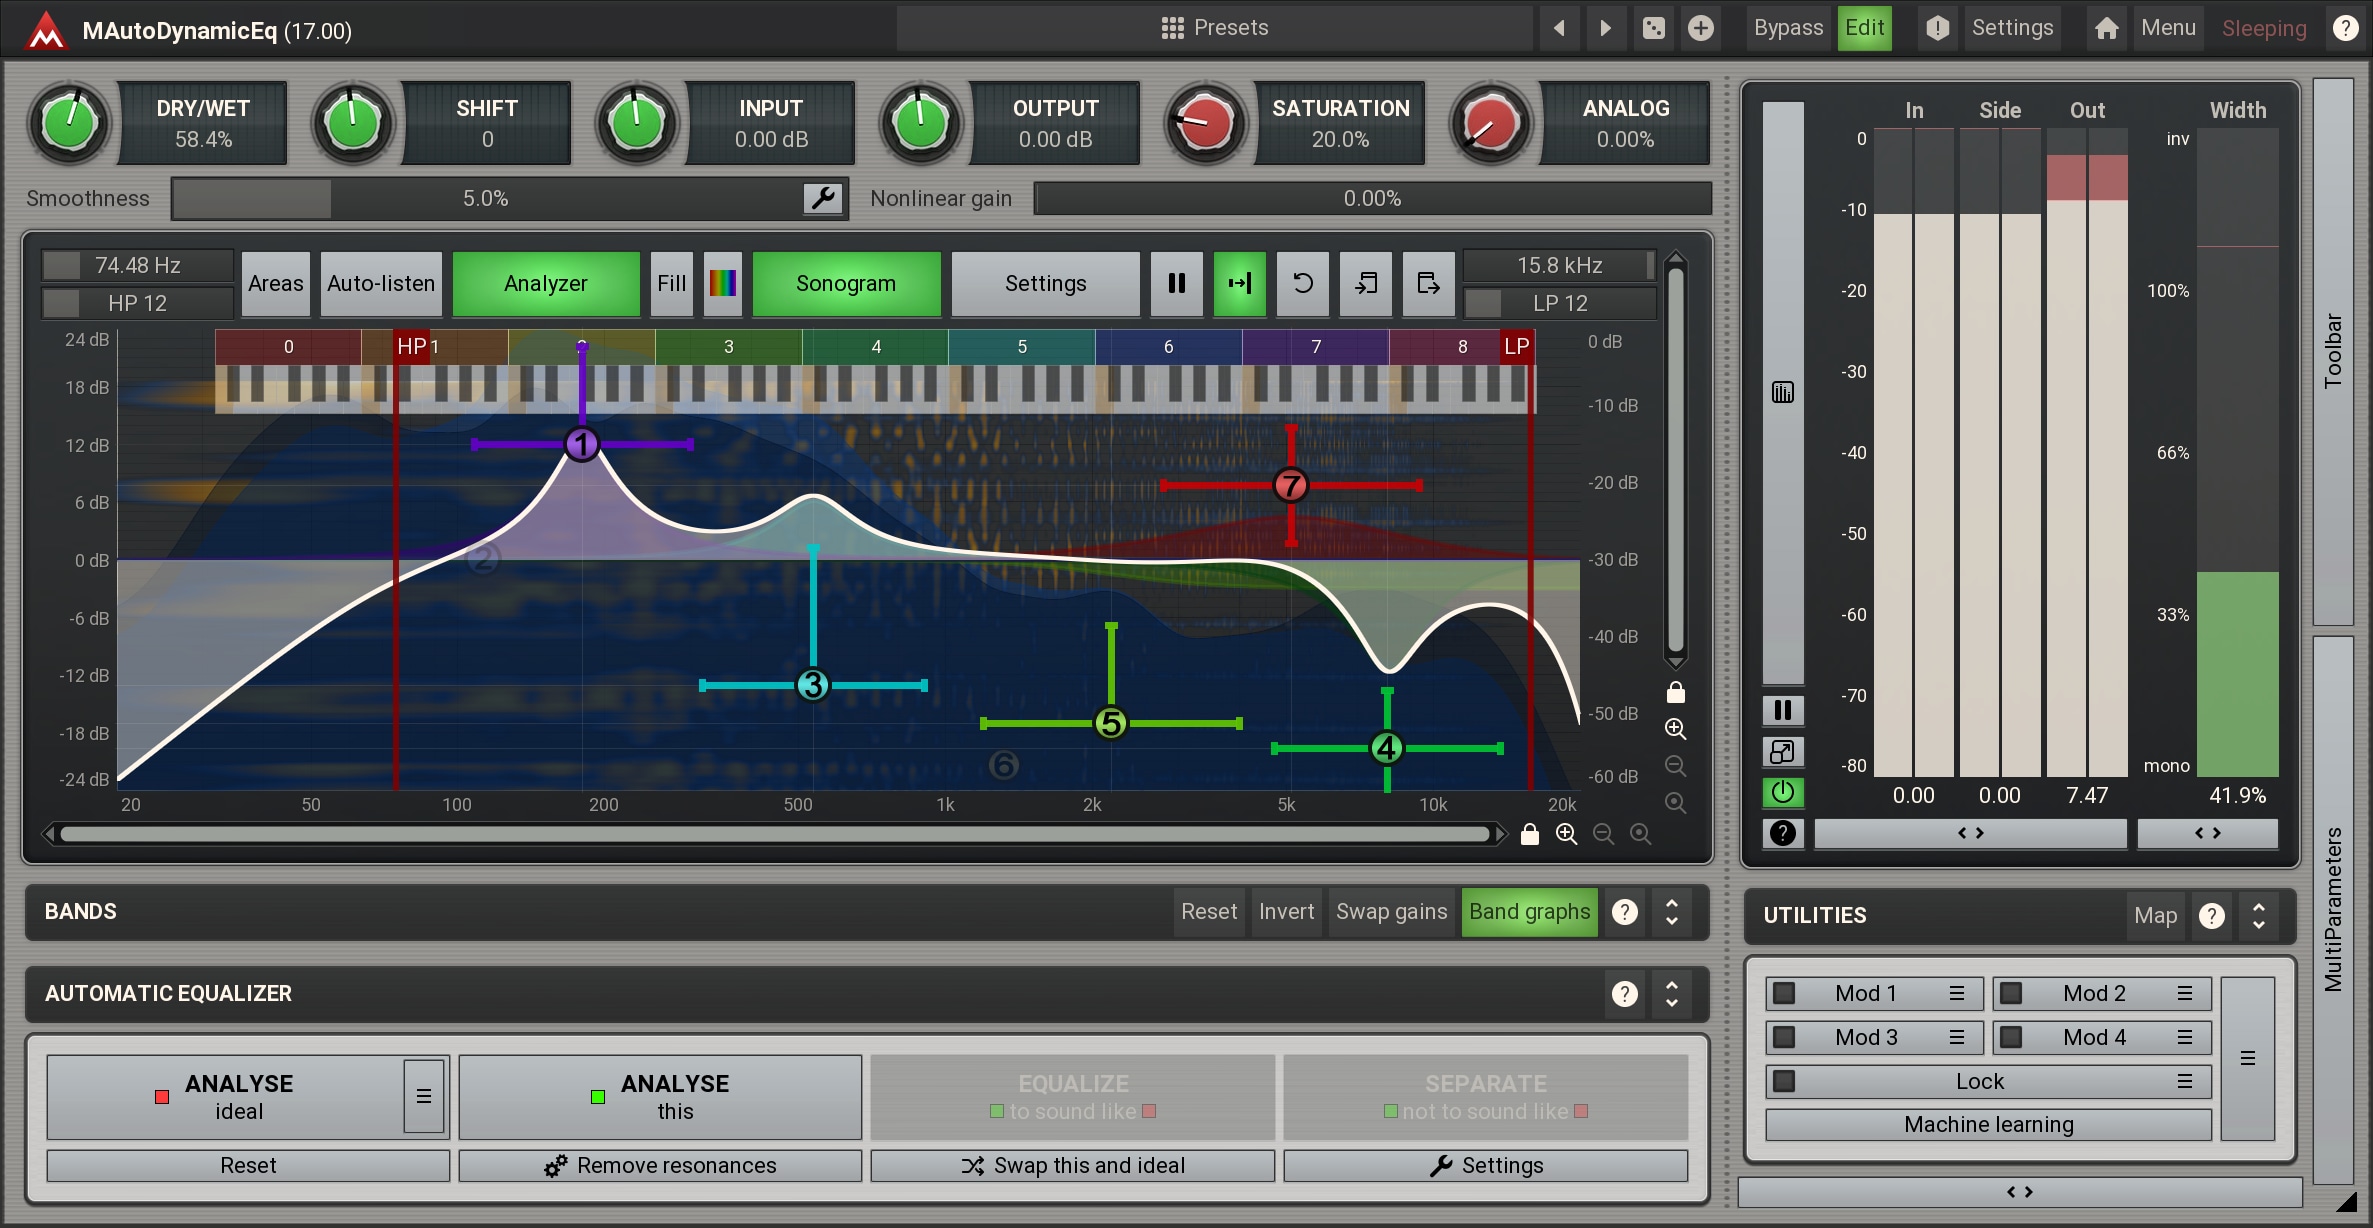The image size is (2373, 1228).
Task: Enable the Lock checkbox in Utilities
Action: pyautogui.click(x=1783, y=1081)
